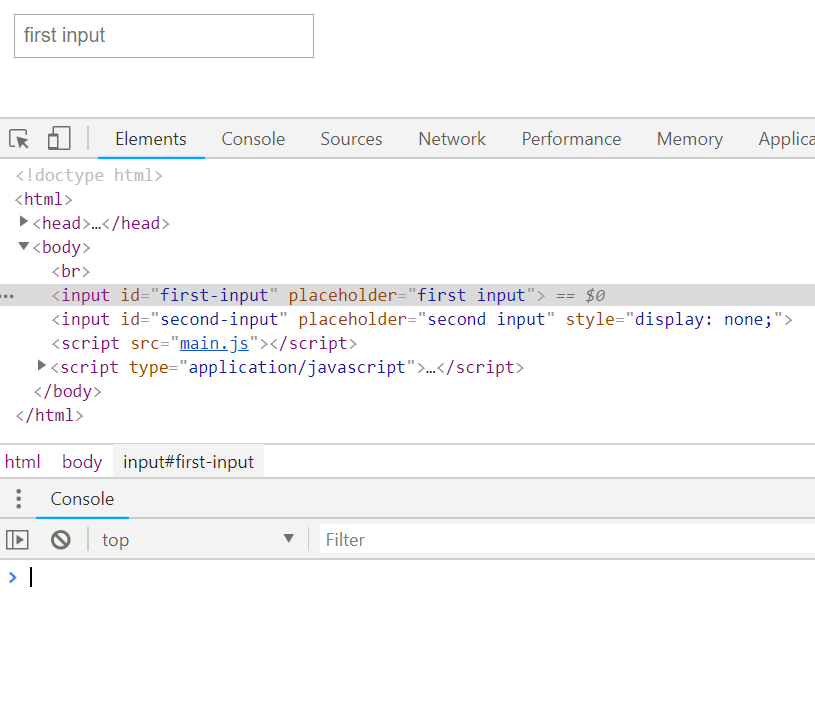Open the console drawer three-dot menu
The image size is (815, 717).
click(18, 499)
